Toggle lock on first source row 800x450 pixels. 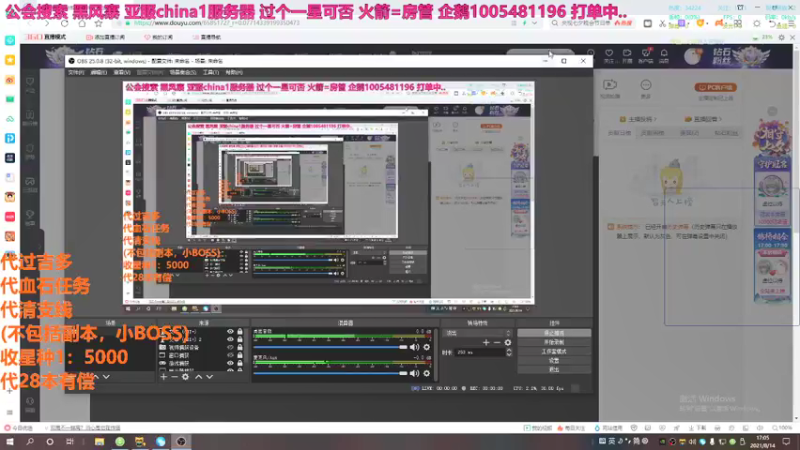240,332
